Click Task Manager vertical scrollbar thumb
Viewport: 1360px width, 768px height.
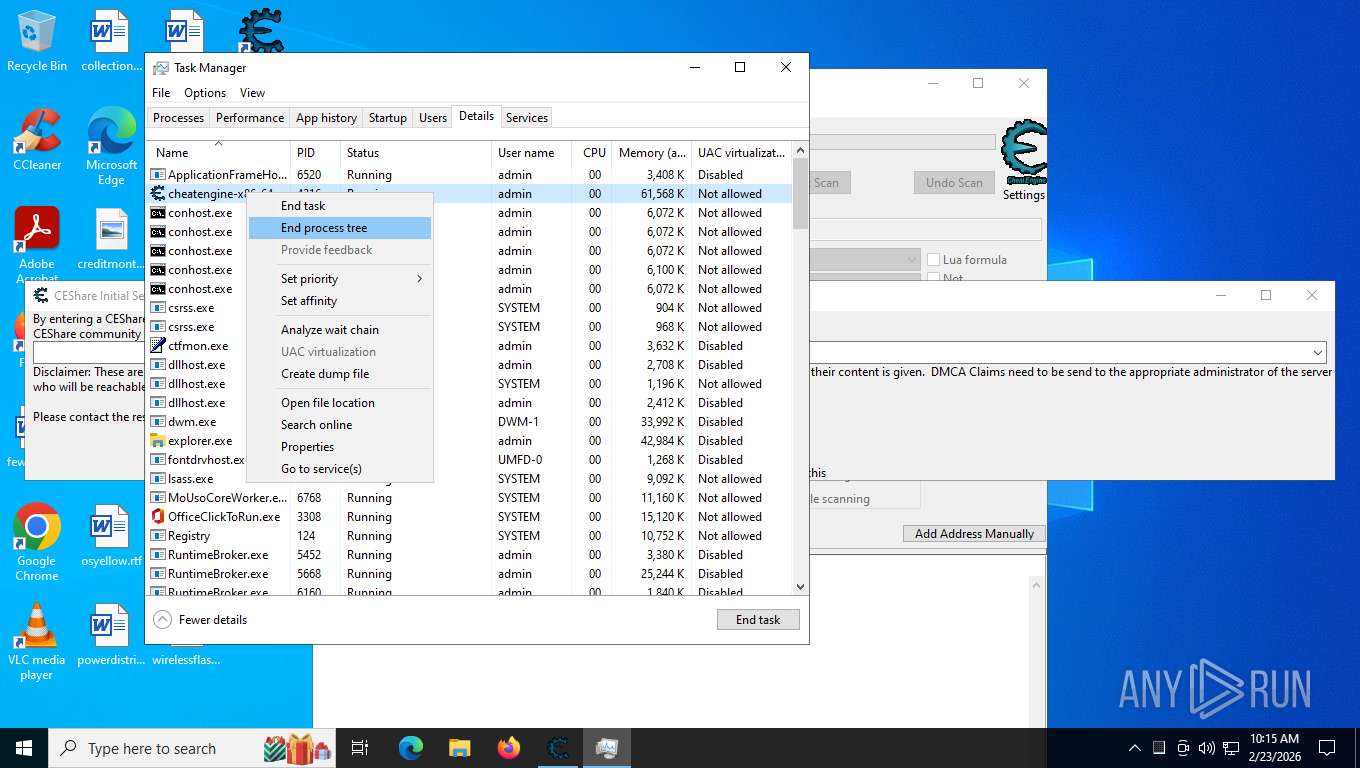800,195
